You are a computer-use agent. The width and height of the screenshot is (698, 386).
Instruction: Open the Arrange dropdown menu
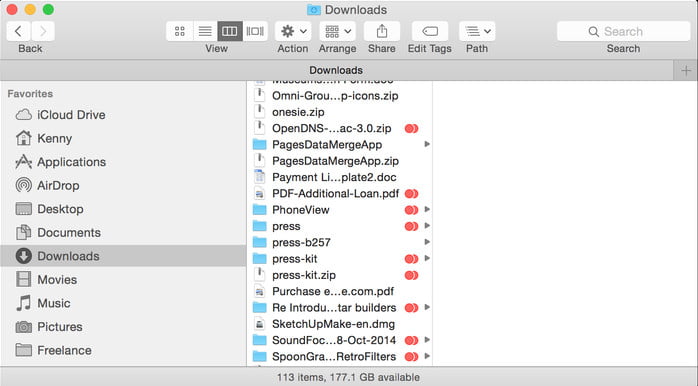(x=337, y=31)
